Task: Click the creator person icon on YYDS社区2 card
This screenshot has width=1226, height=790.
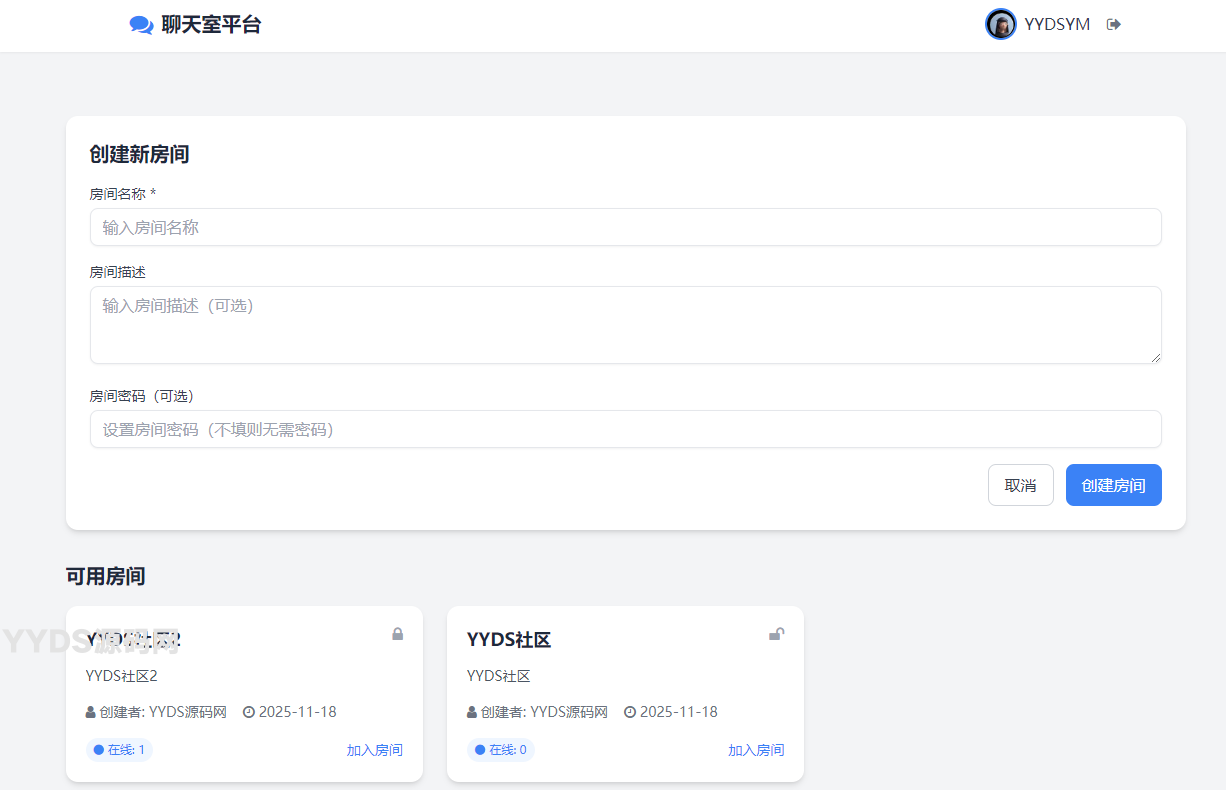Action: (90, 712)
